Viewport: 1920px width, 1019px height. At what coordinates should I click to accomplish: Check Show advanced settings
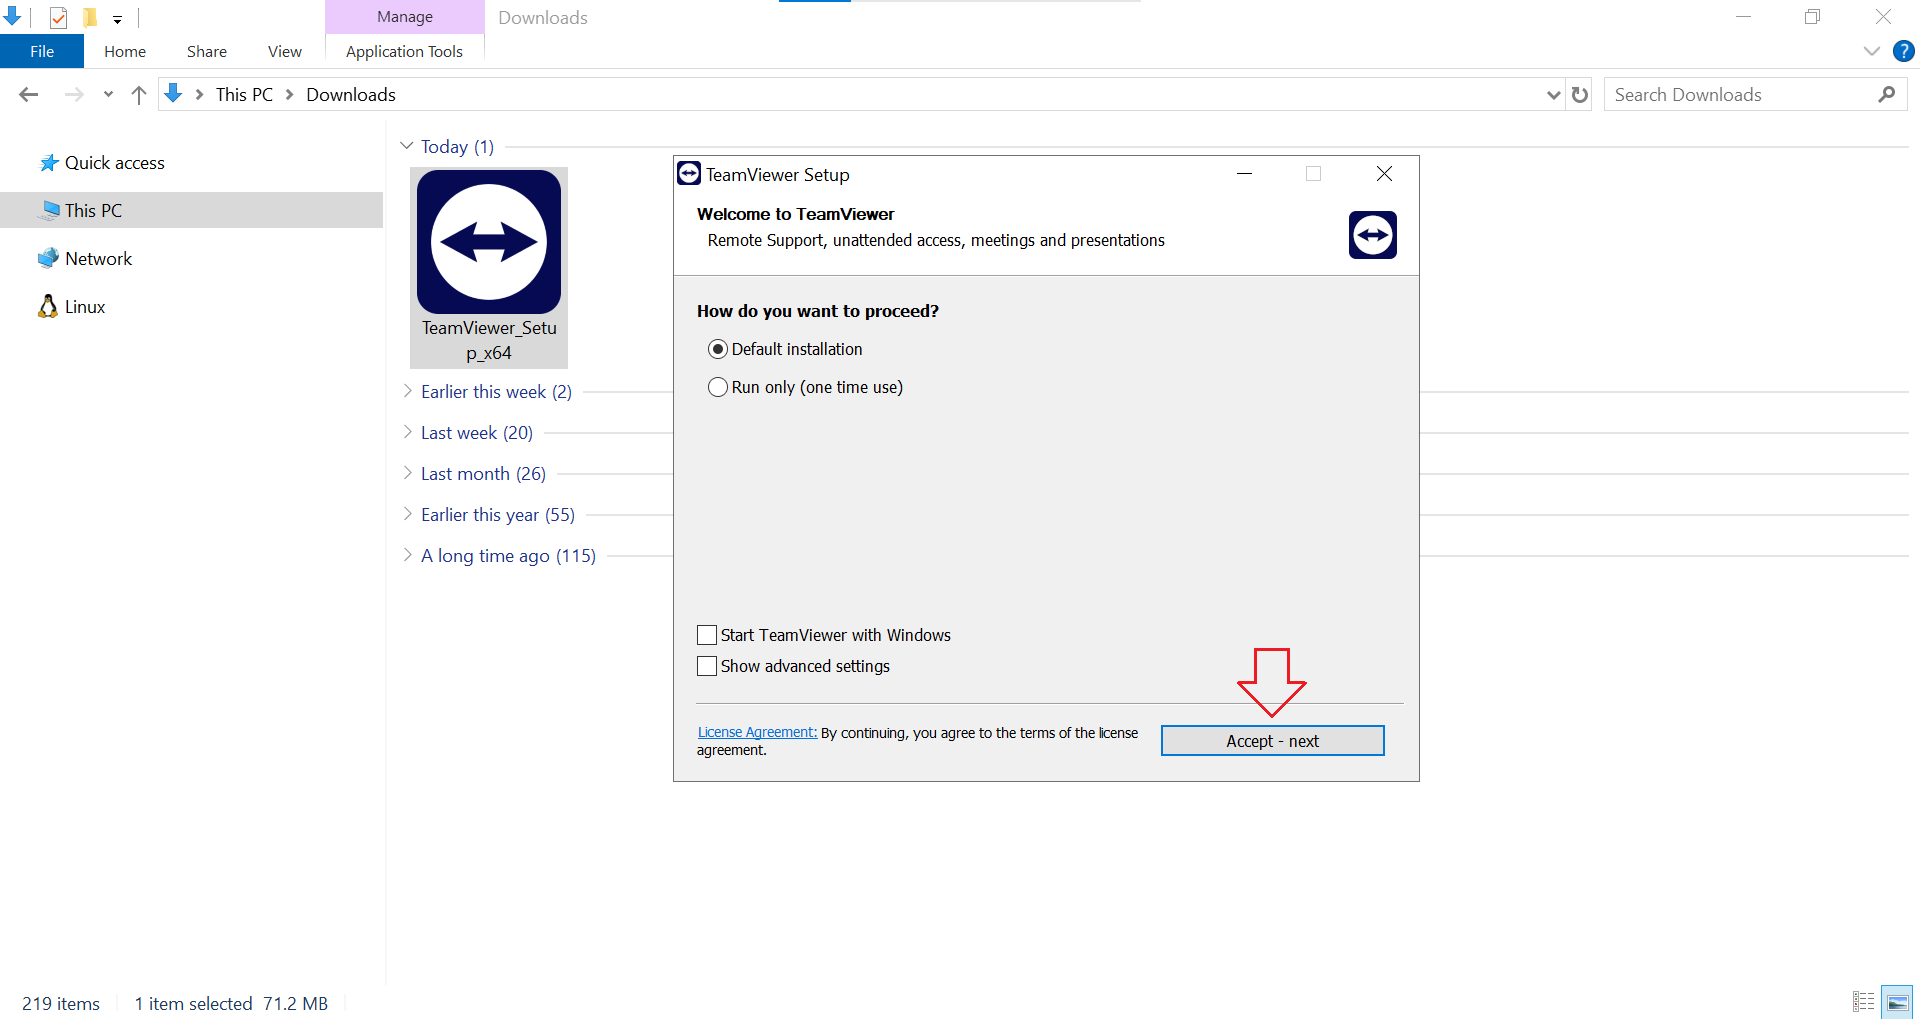[707, 666]
